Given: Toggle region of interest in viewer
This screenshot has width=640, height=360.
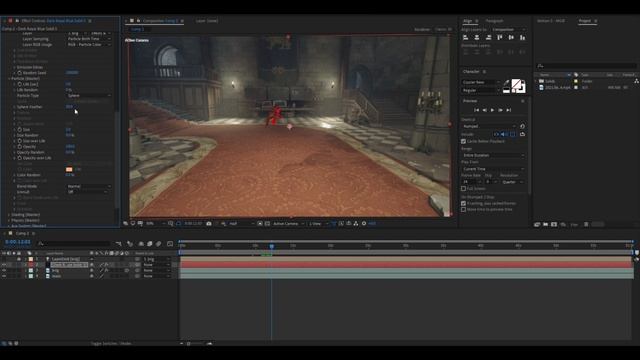Looking at the screenshot, I should pos(260,224).
